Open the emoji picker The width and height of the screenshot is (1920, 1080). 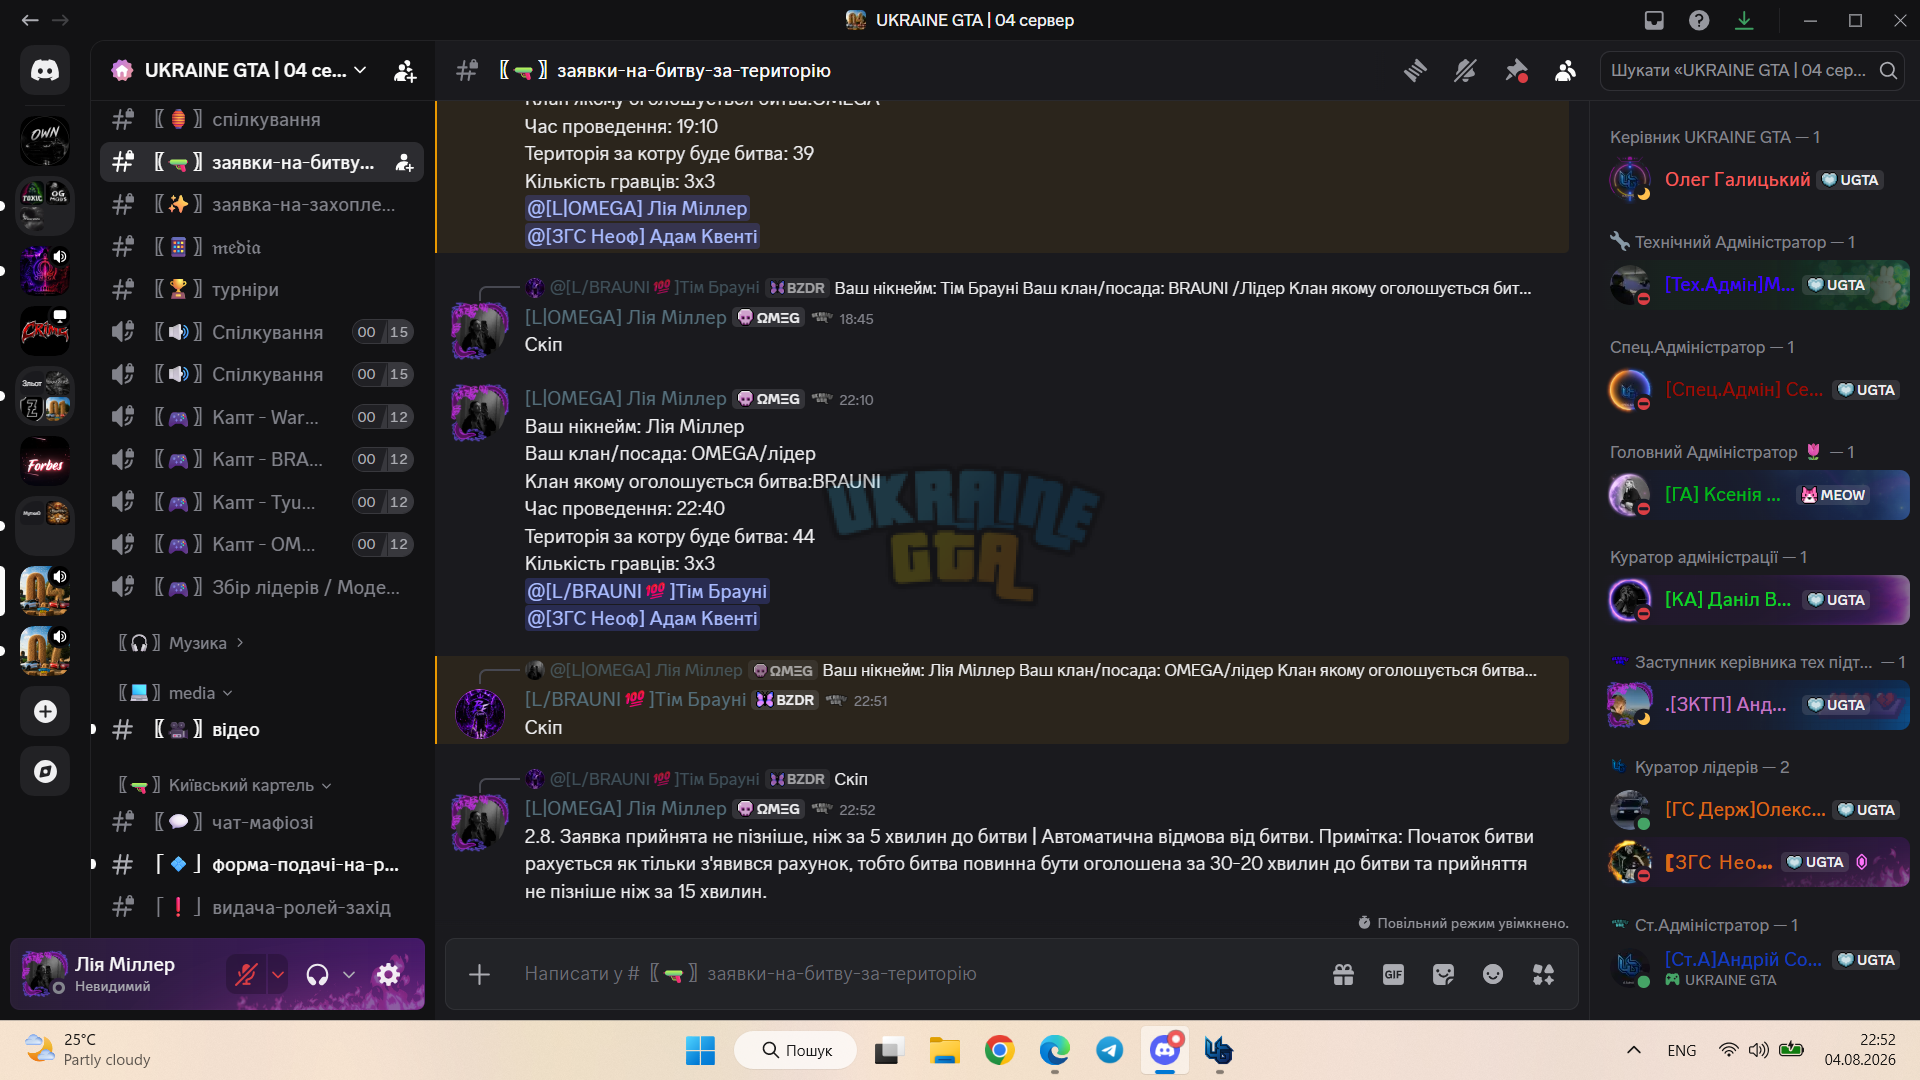(x=1493, y=974)
